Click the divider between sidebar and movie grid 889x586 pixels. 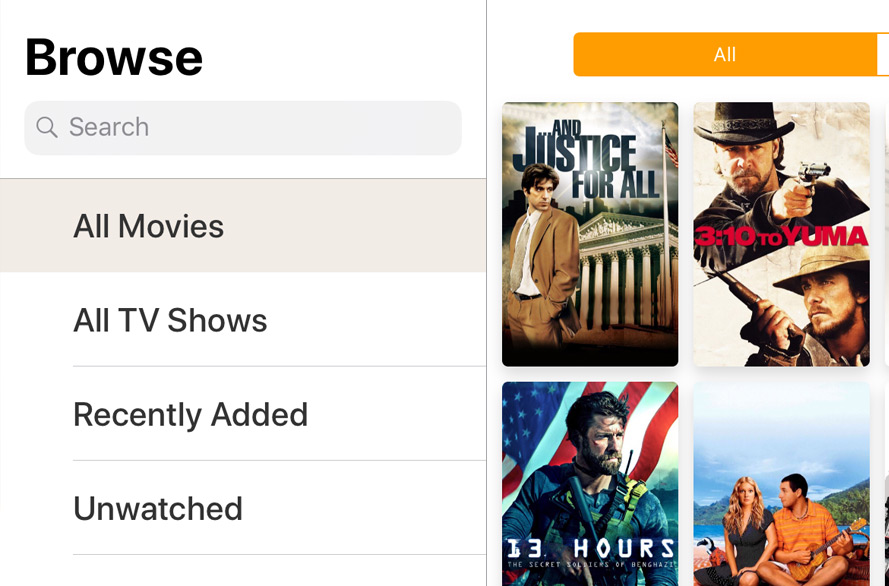point(487,300)
